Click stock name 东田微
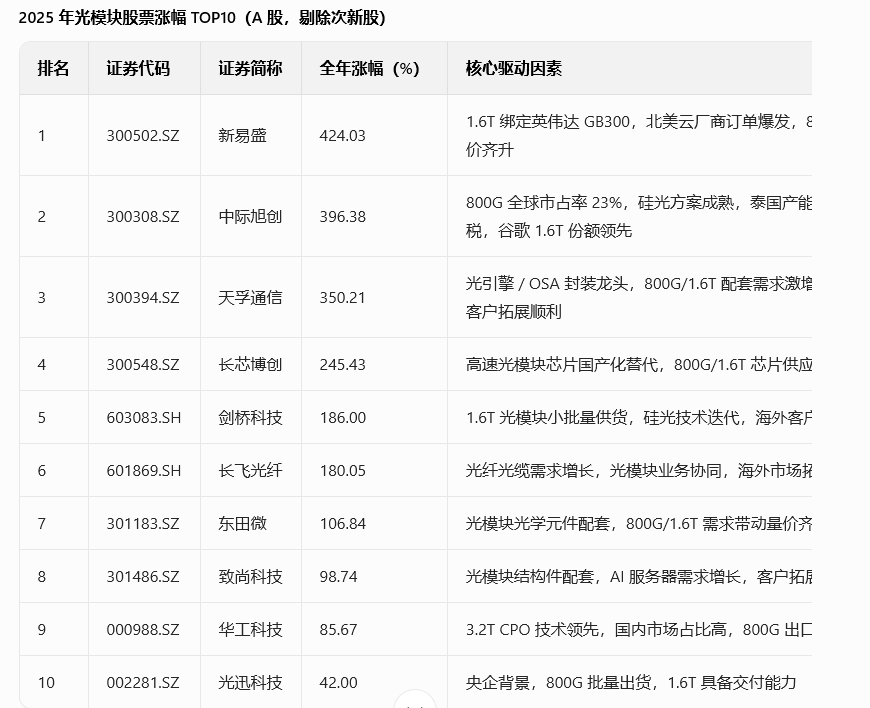This screenshot has width=870, height=708. coord(242,523)
